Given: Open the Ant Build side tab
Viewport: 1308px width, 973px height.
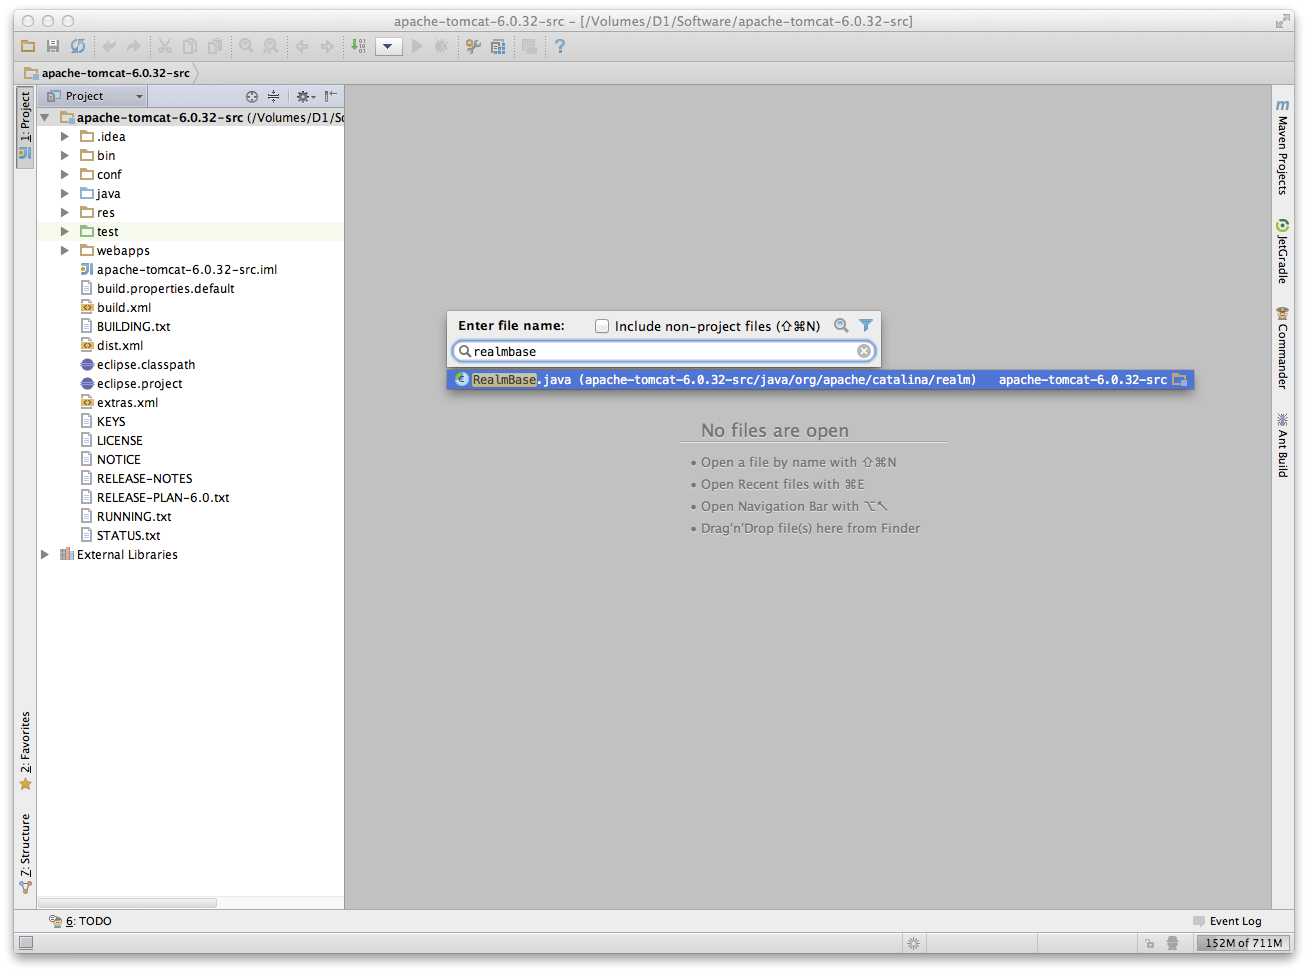Looking at the screenshot, I should (x=1282, y=444).
